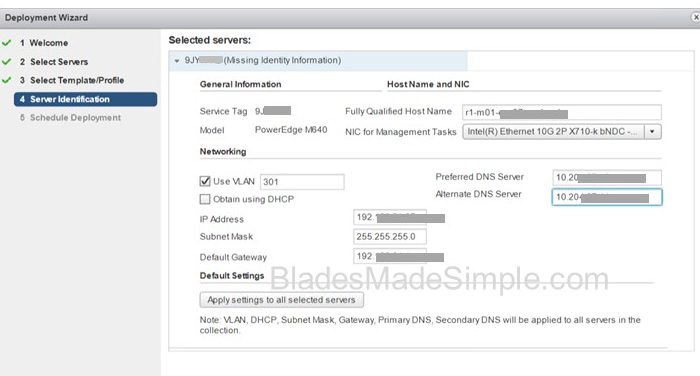
Task: Click the VLAN ID field showing 301
Action: [x=302, y=182]
